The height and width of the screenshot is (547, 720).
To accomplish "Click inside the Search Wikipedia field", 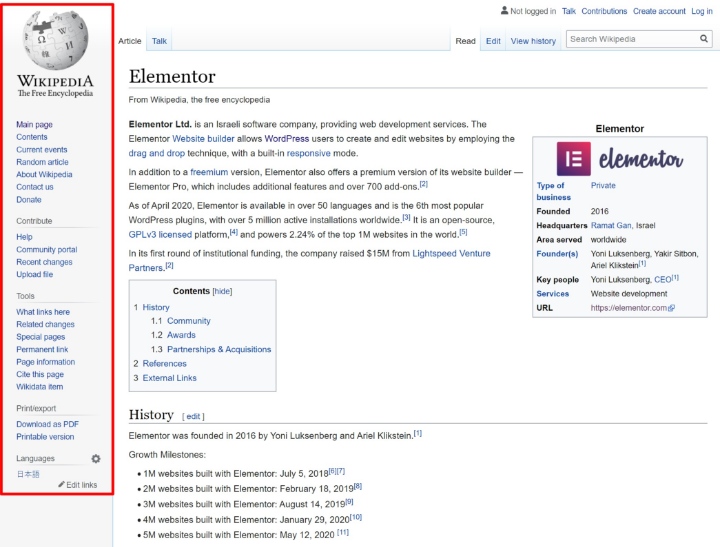I will pos(630,40).
